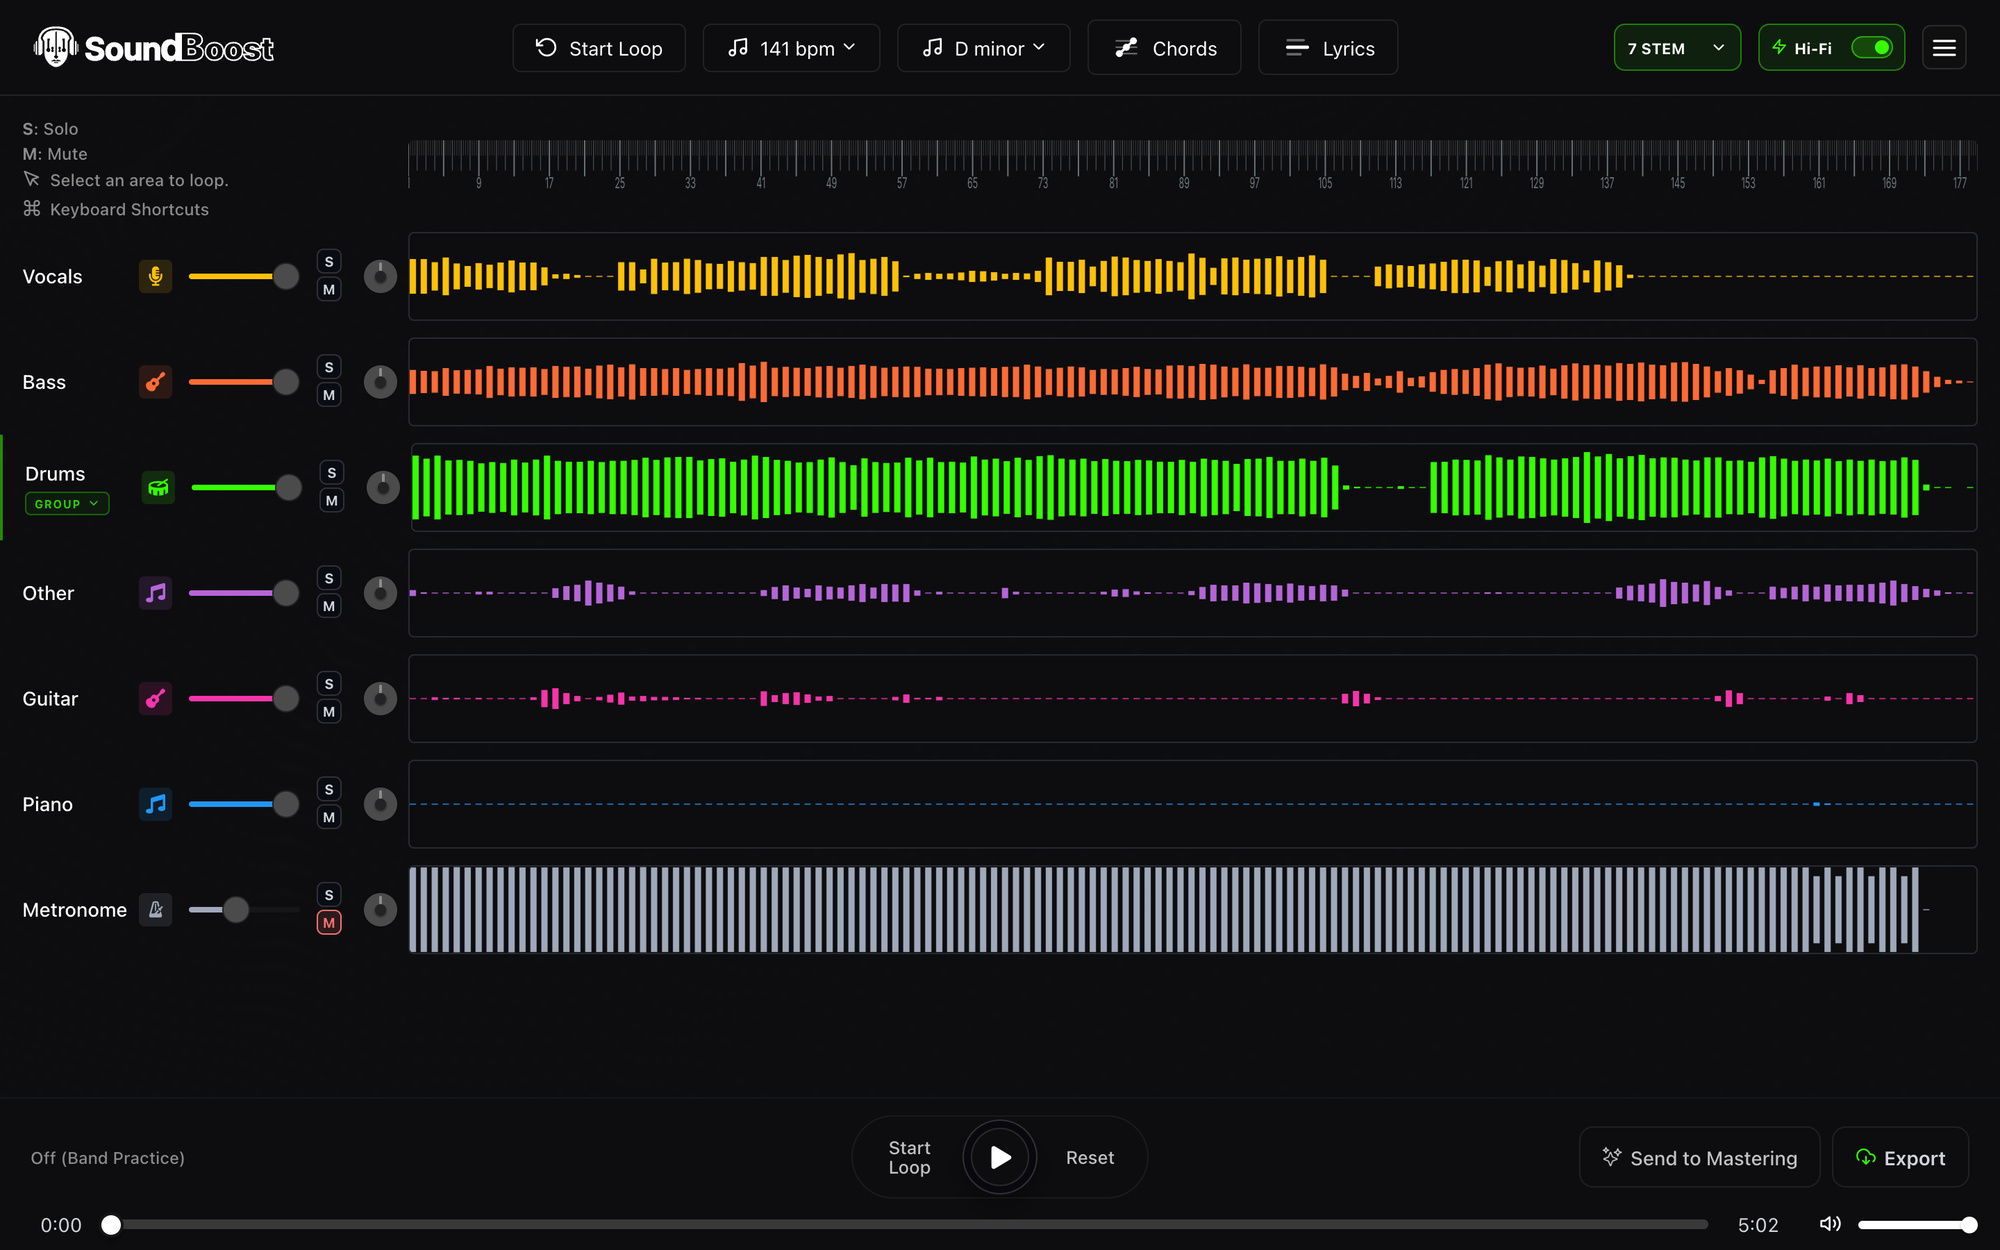Open the Lyrics view
This screenshot has width=2000, height=1250.
pyautogui.click(x=1328, y=48)
